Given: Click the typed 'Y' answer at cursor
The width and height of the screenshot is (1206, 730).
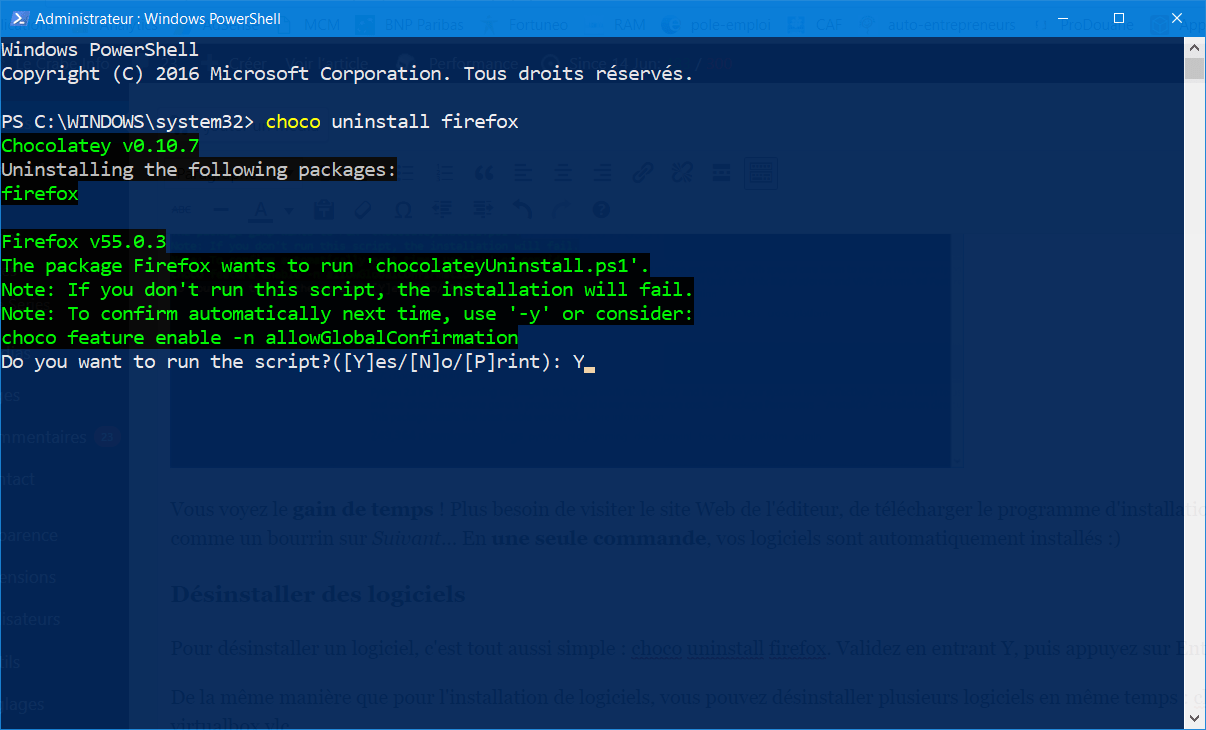Looking at the screenshot, I should pyautogui.click(x=578, y=362).
